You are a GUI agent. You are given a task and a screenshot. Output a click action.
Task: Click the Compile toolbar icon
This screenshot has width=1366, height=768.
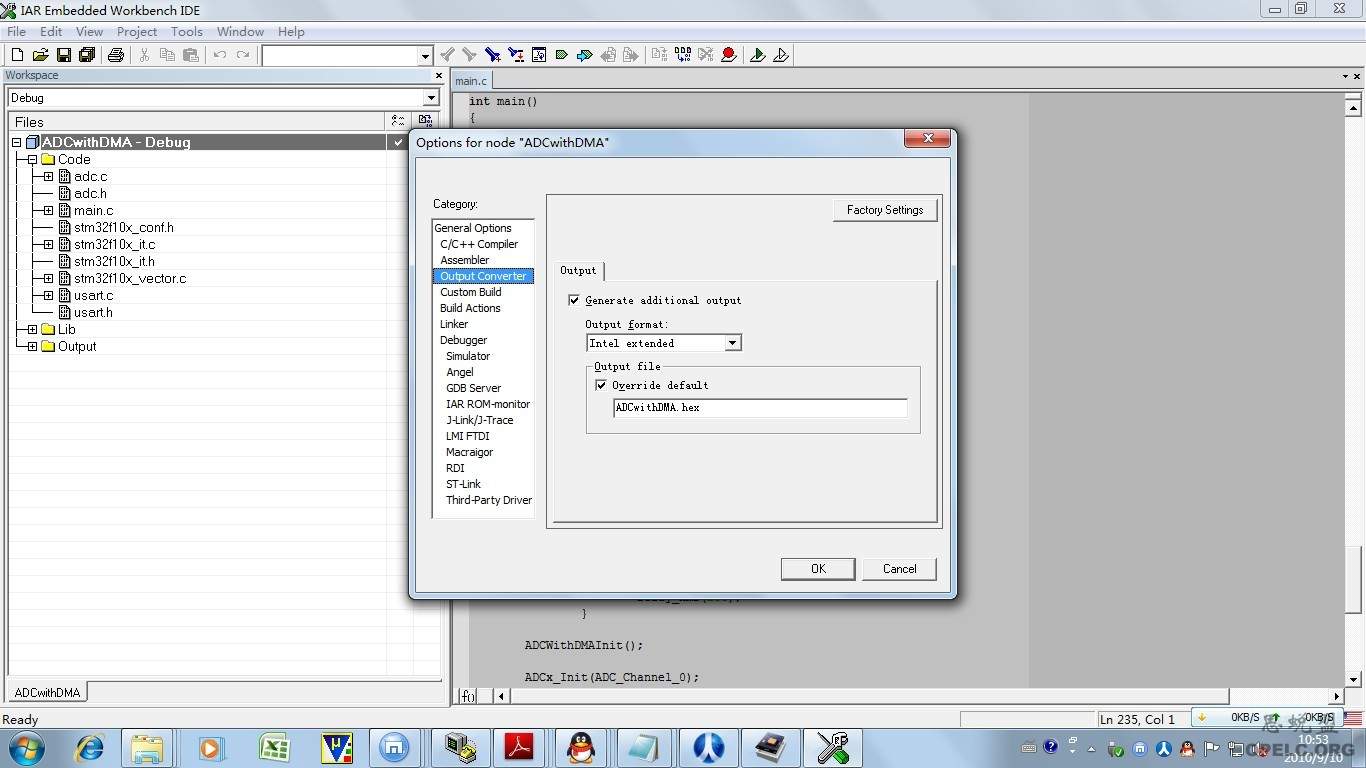659,55
